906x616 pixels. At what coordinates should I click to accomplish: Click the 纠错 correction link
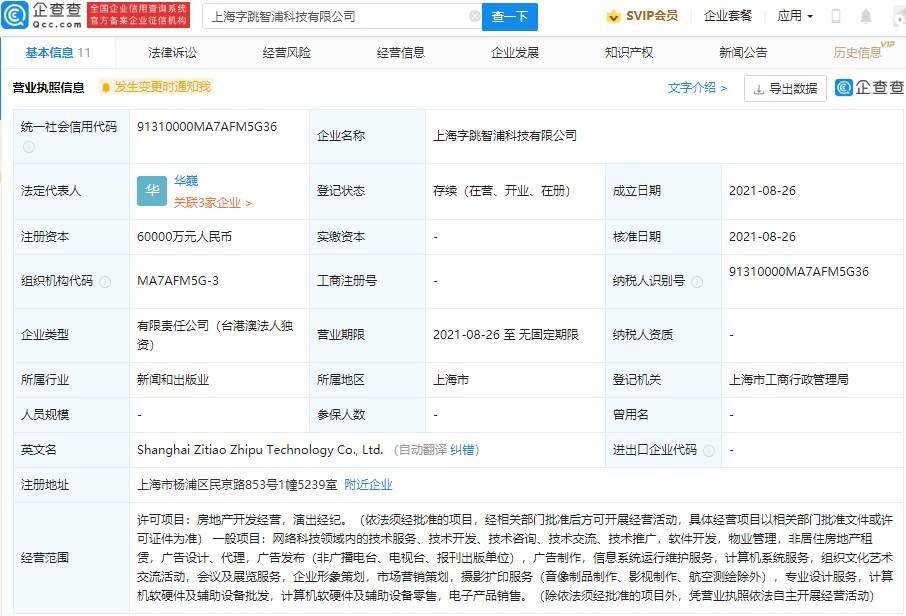(464, 450)
